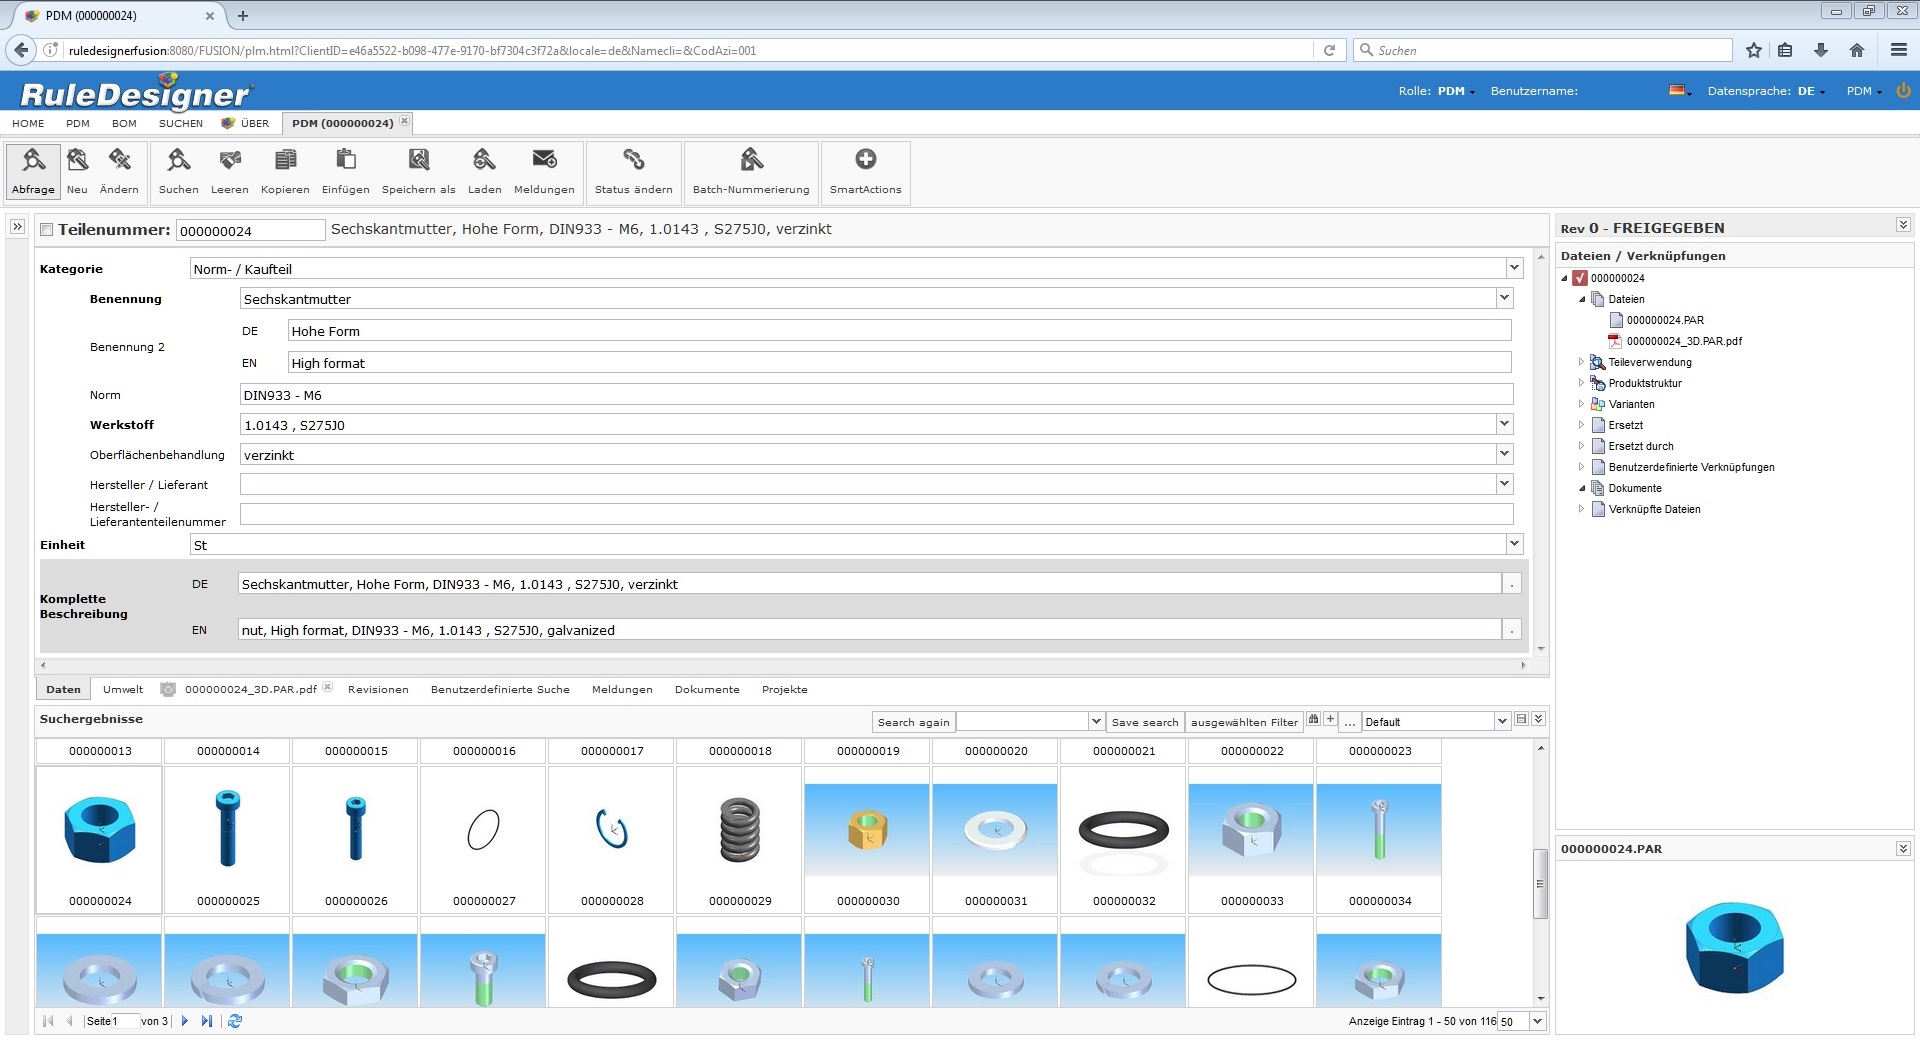
Task: Click the Ändern toolbar icon
Action: point(119,160)
